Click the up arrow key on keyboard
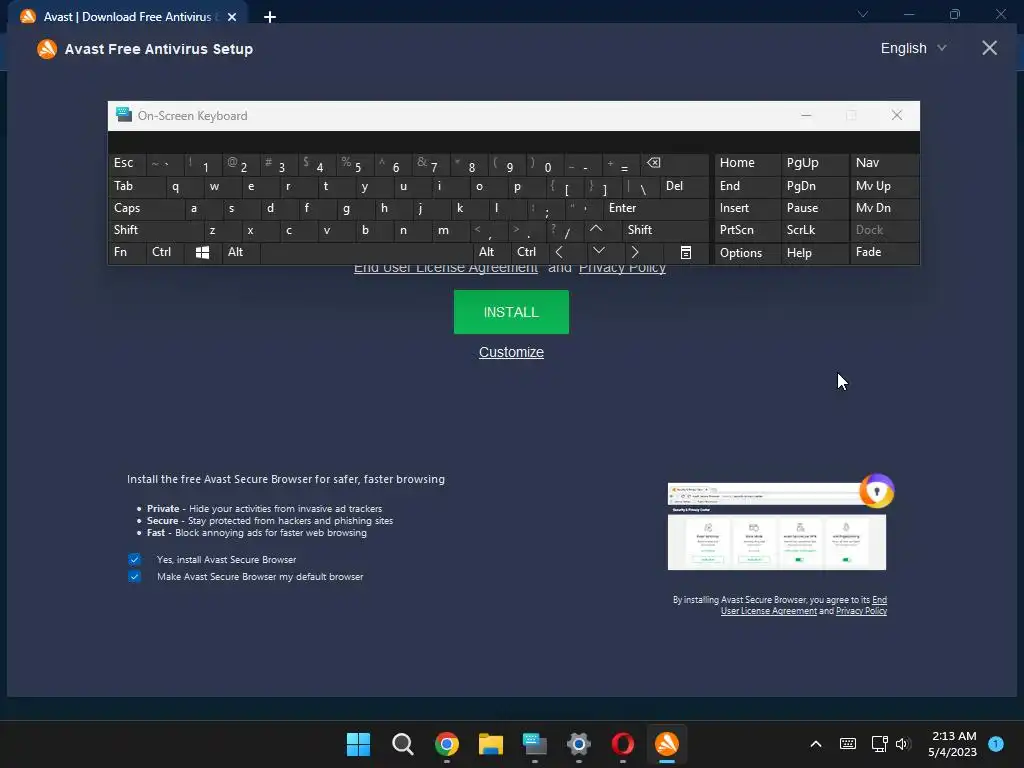Viewport: 1024px width, 768px height. pyautogui.click(x=596, y=229)
